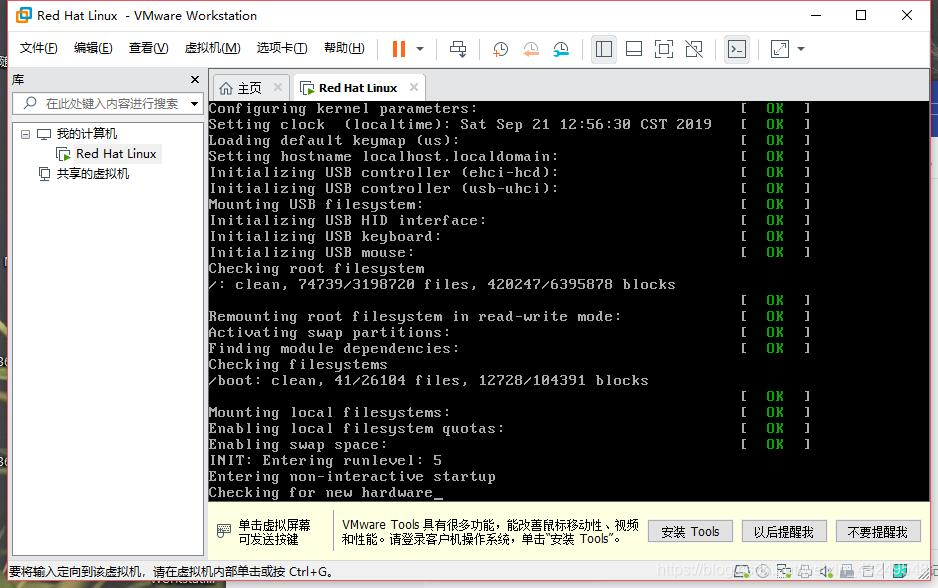Click the 'INIT: Entering runlevel: 5' line
The height and width of the screenshot is (588, 938).
tap(325, 461)
